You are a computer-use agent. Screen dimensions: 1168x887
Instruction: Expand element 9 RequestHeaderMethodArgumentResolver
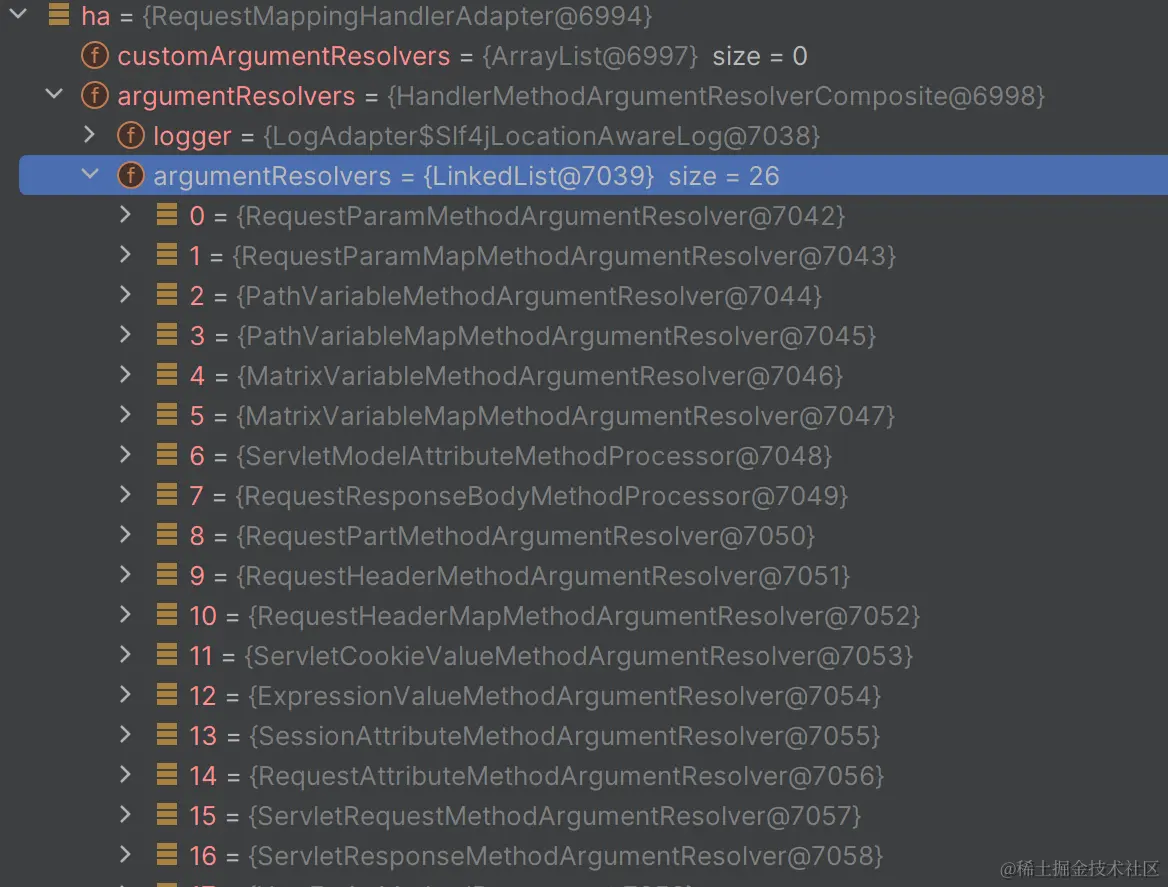click(125, 575)
